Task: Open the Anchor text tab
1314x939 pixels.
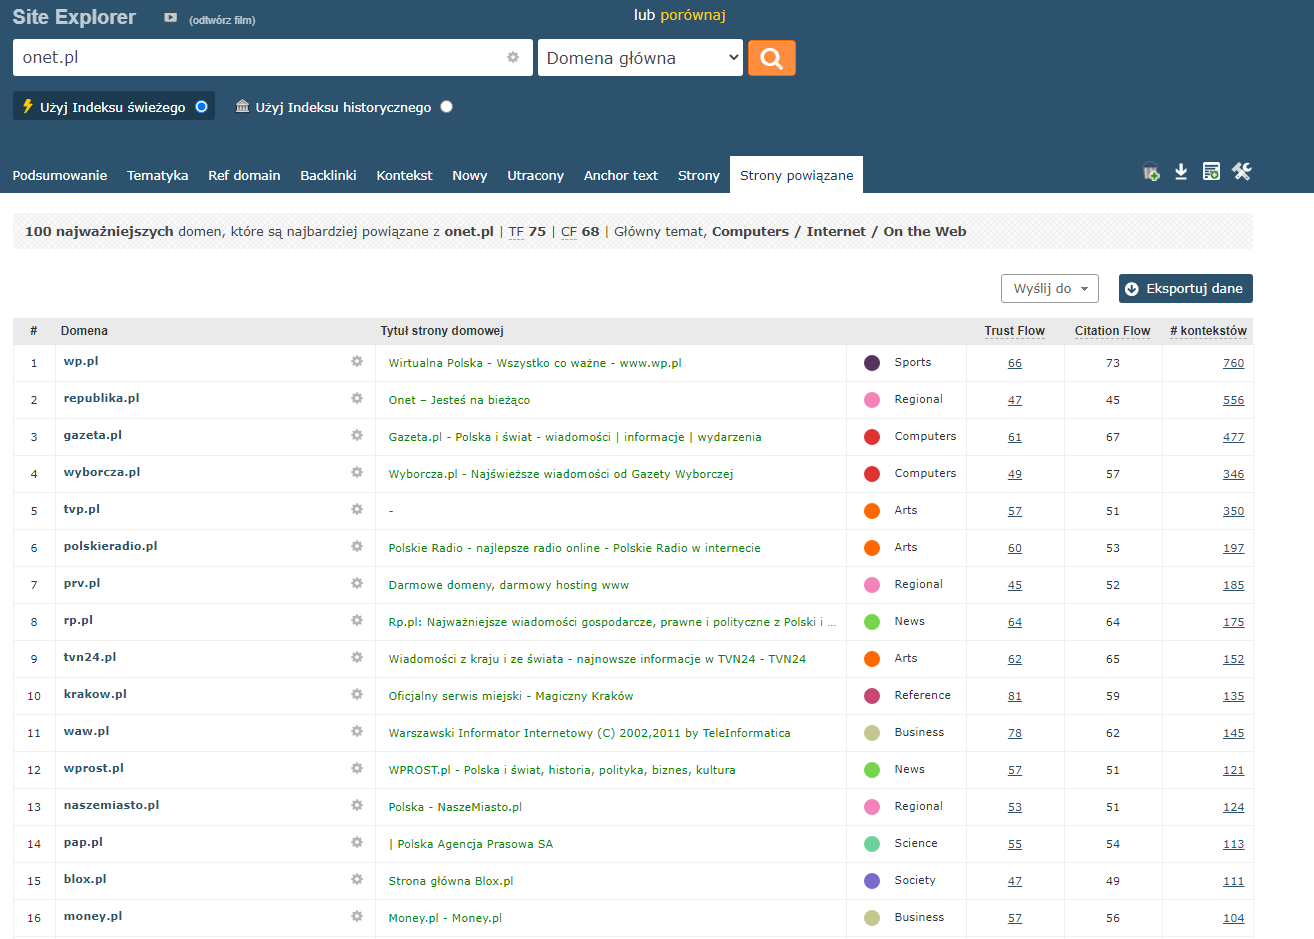Action: 621,175
